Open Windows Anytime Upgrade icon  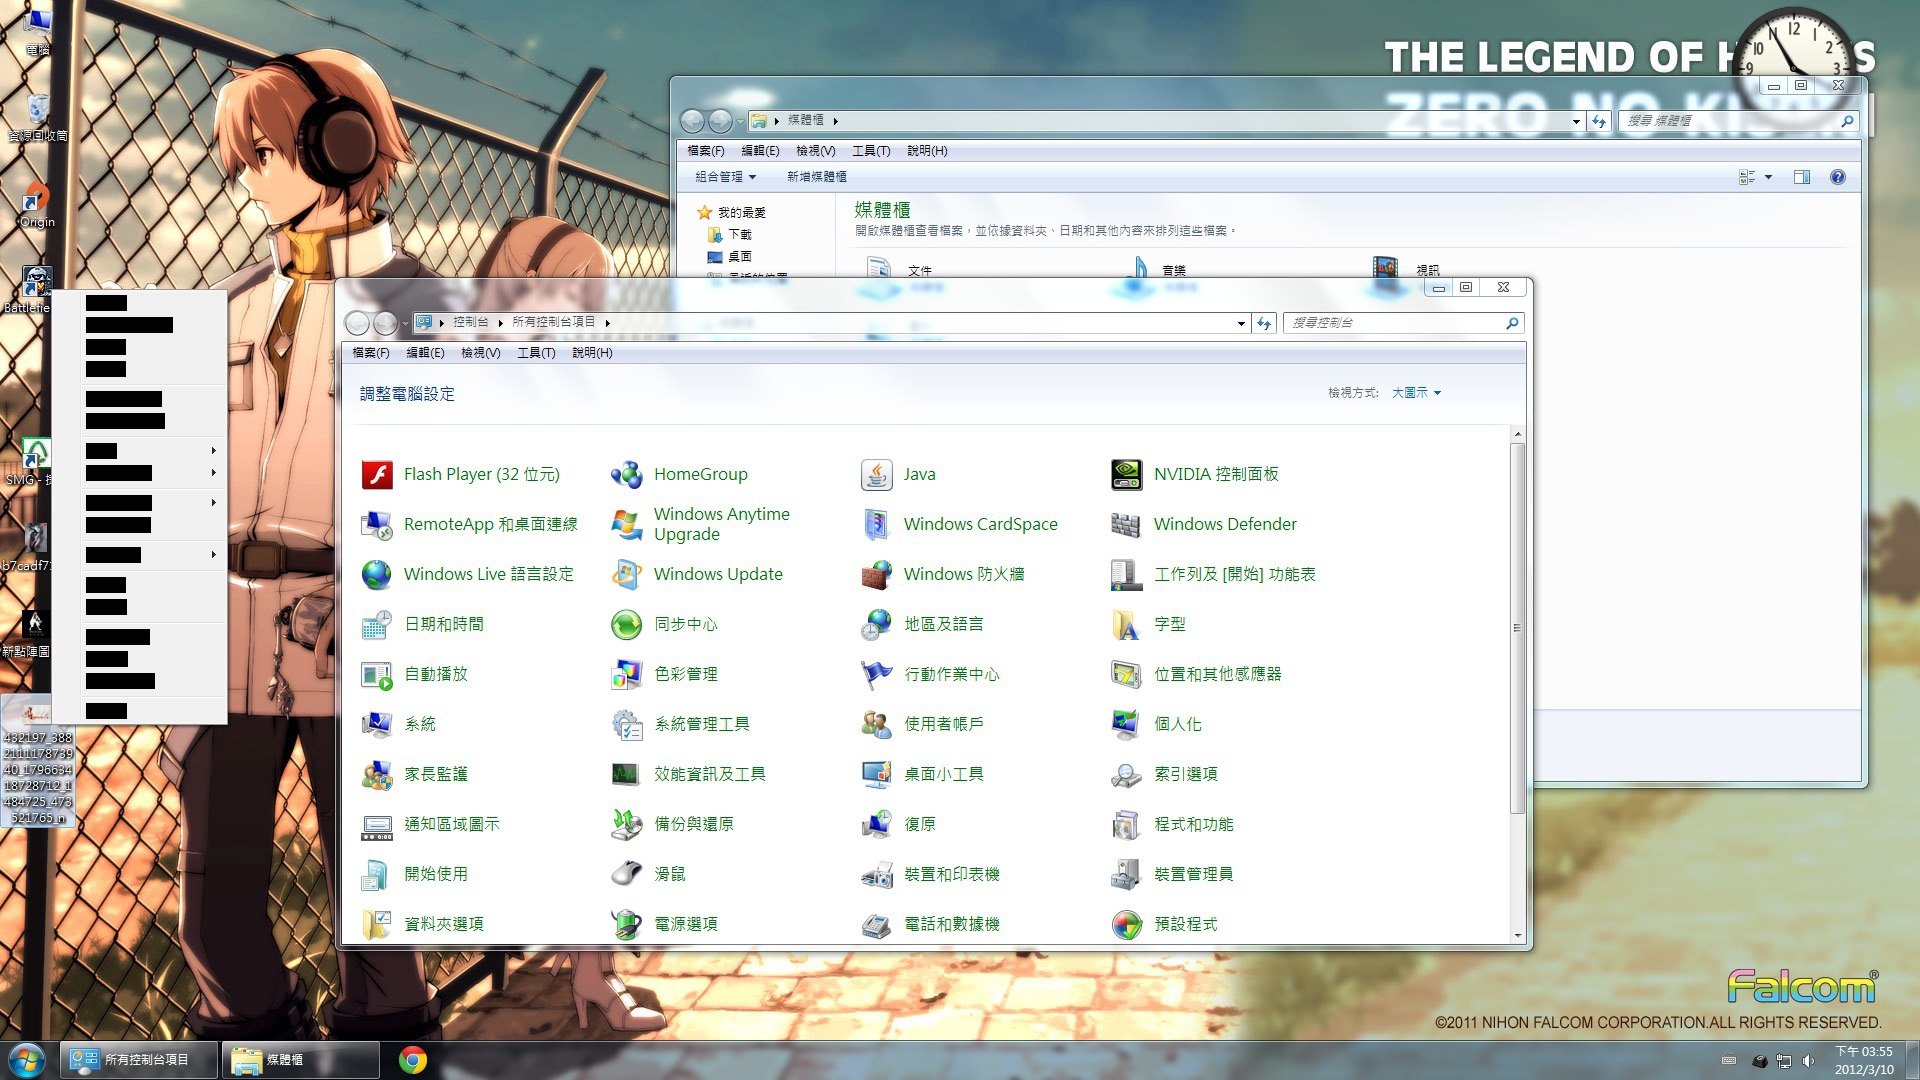(x=627, y=524)
